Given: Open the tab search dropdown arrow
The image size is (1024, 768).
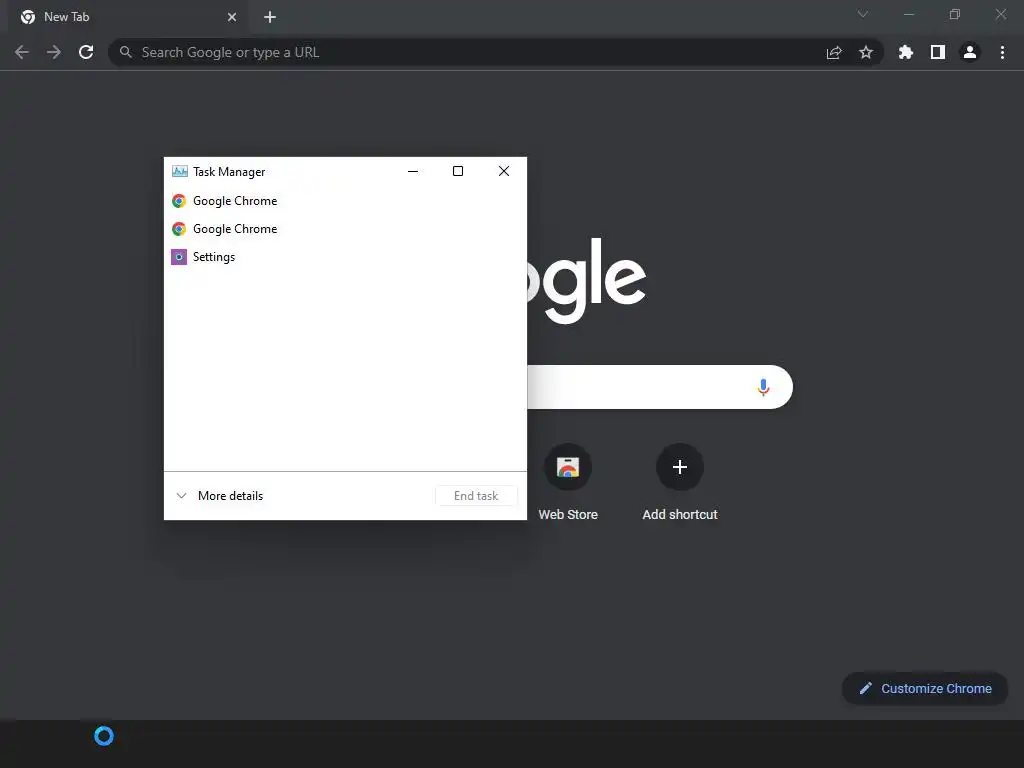Looking at the screenshot, I should point(862,14).
